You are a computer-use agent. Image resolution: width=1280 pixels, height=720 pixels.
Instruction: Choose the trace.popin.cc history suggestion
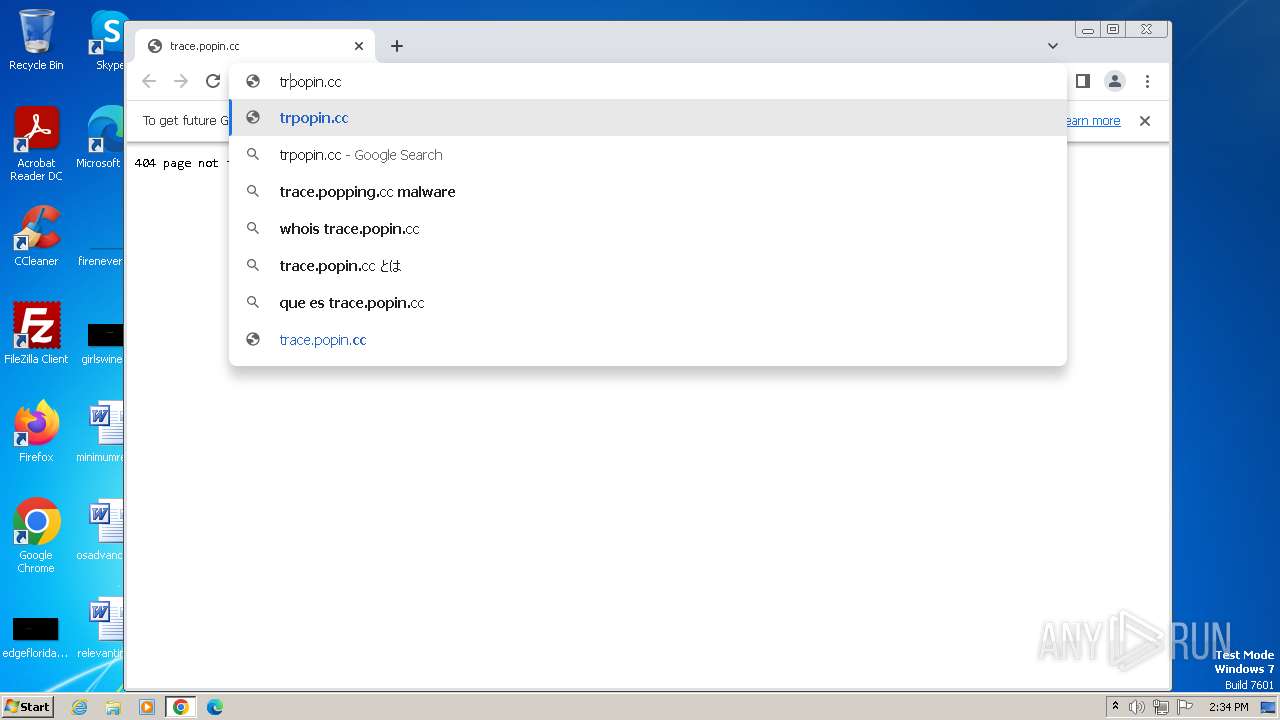click(648, 340)
